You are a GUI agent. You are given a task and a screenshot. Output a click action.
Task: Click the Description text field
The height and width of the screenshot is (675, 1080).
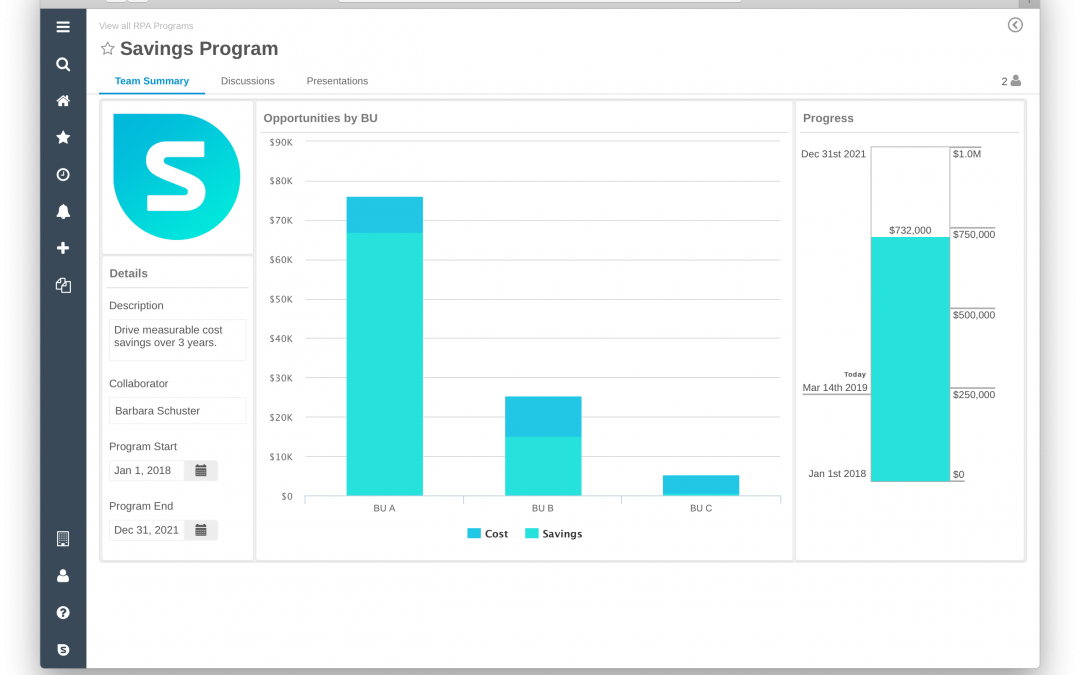coord(177,339)
